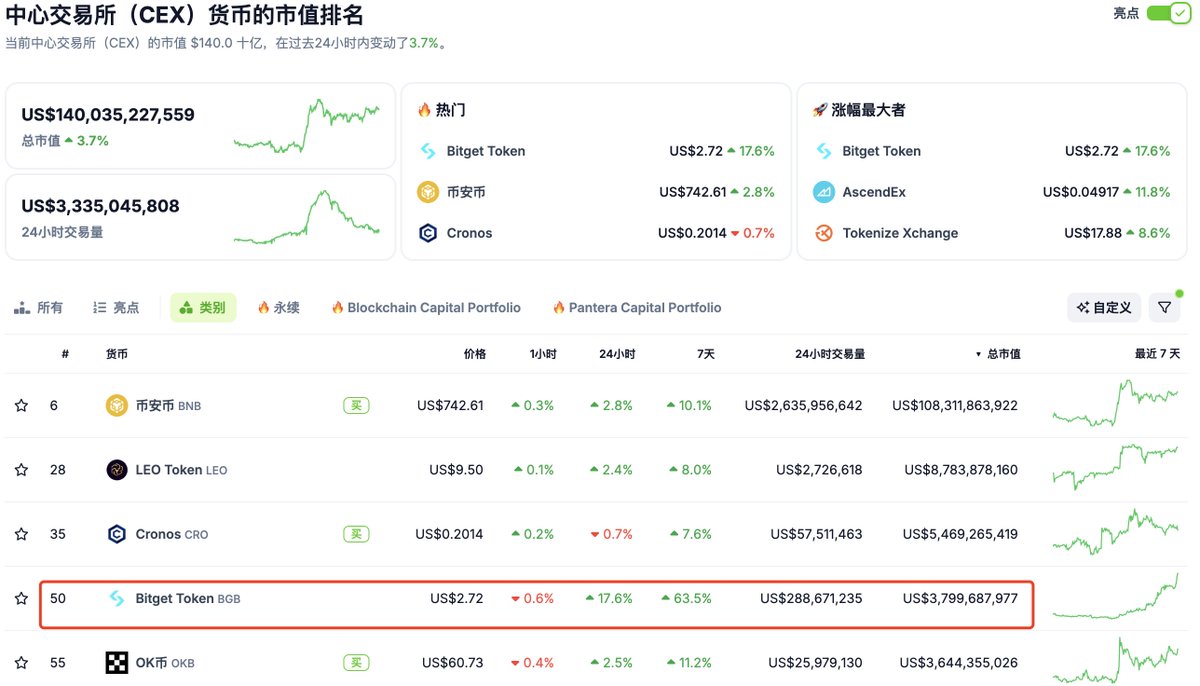Click the OKB coin logo
This screenshot has width=1200, height=686.
pyautogui.click(x=118, y=662)
